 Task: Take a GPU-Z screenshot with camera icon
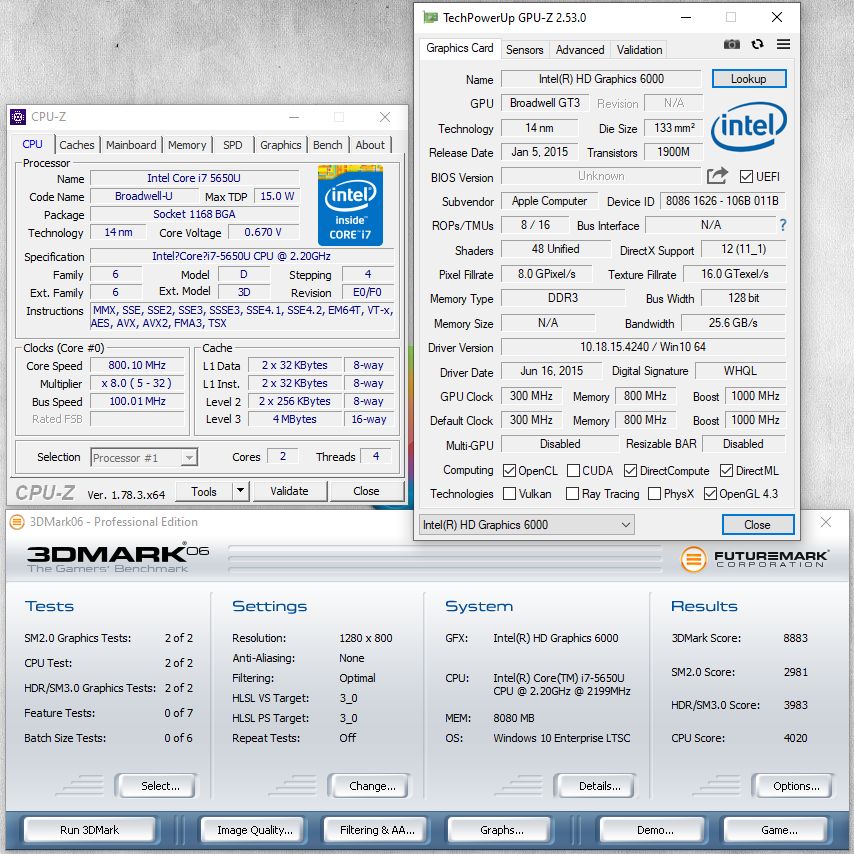(x=731, y=45)
